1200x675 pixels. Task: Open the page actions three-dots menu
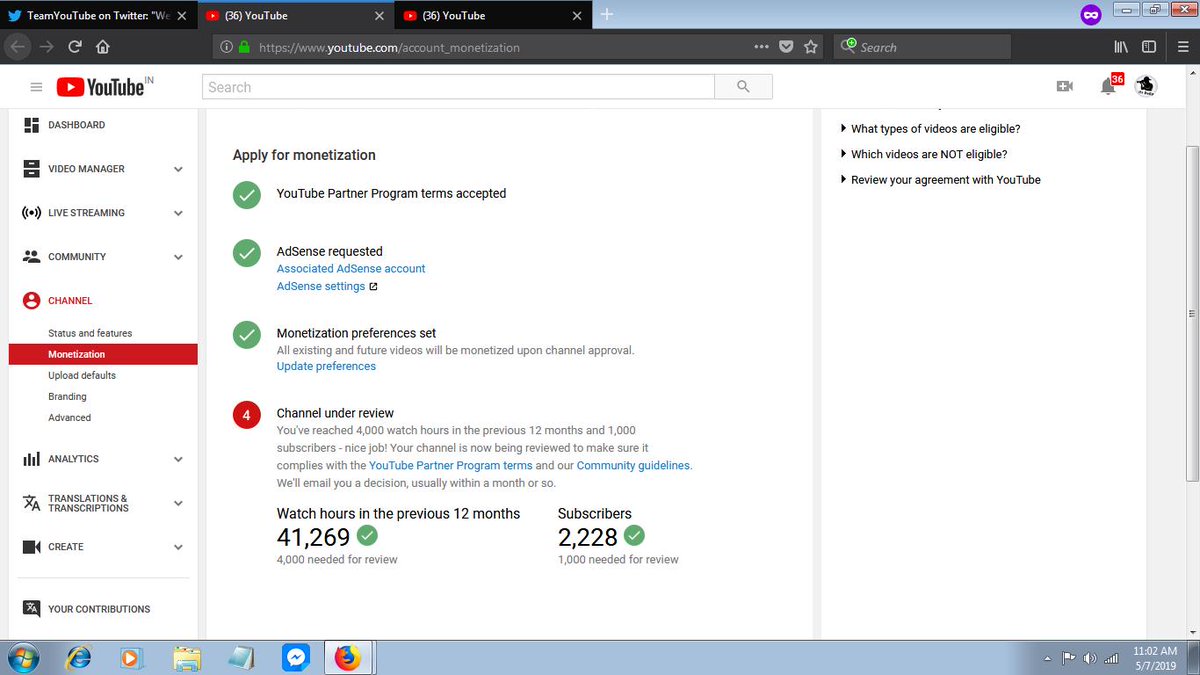[x=761, y=46]
